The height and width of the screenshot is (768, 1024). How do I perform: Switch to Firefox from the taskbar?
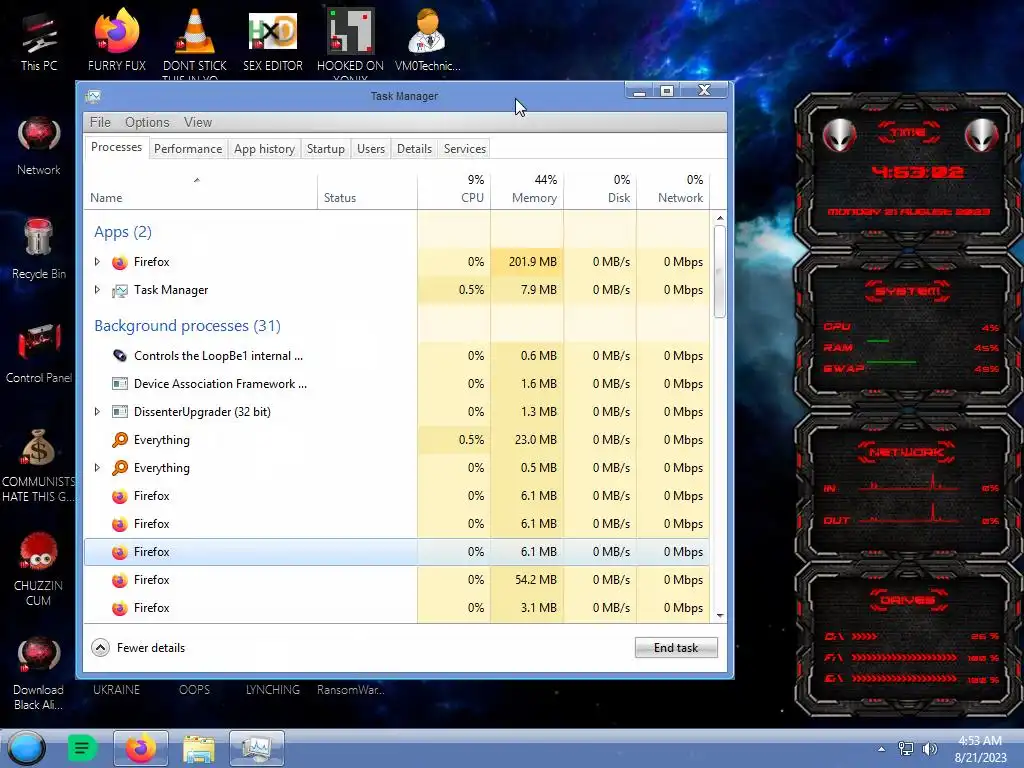141,748
